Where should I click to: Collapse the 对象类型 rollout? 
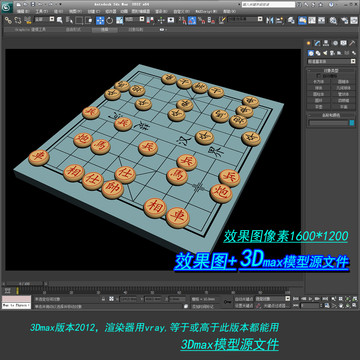[x=331, y=71]
